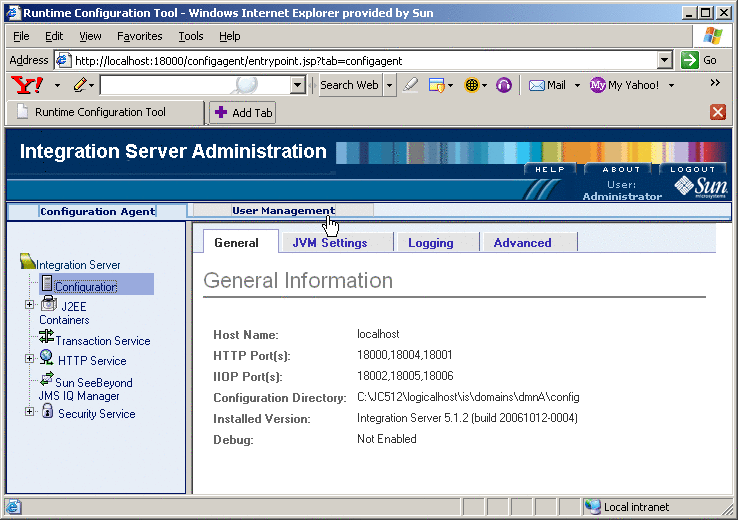
Task: Click the Mail envelope icon
Action: [537, 85]
